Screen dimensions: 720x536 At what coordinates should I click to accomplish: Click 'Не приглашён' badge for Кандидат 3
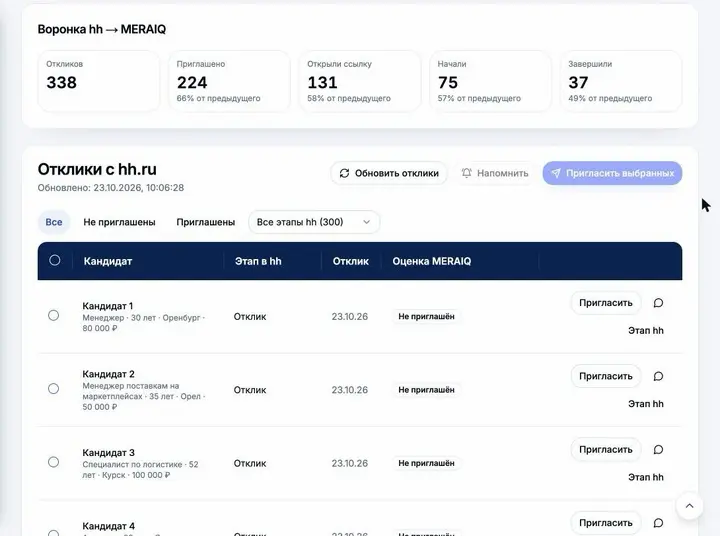pos(426,463)
